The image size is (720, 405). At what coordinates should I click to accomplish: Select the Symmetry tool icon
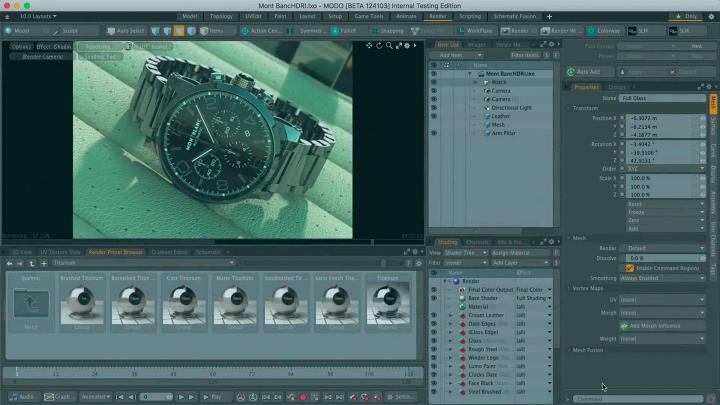click(x=291, y=31)
